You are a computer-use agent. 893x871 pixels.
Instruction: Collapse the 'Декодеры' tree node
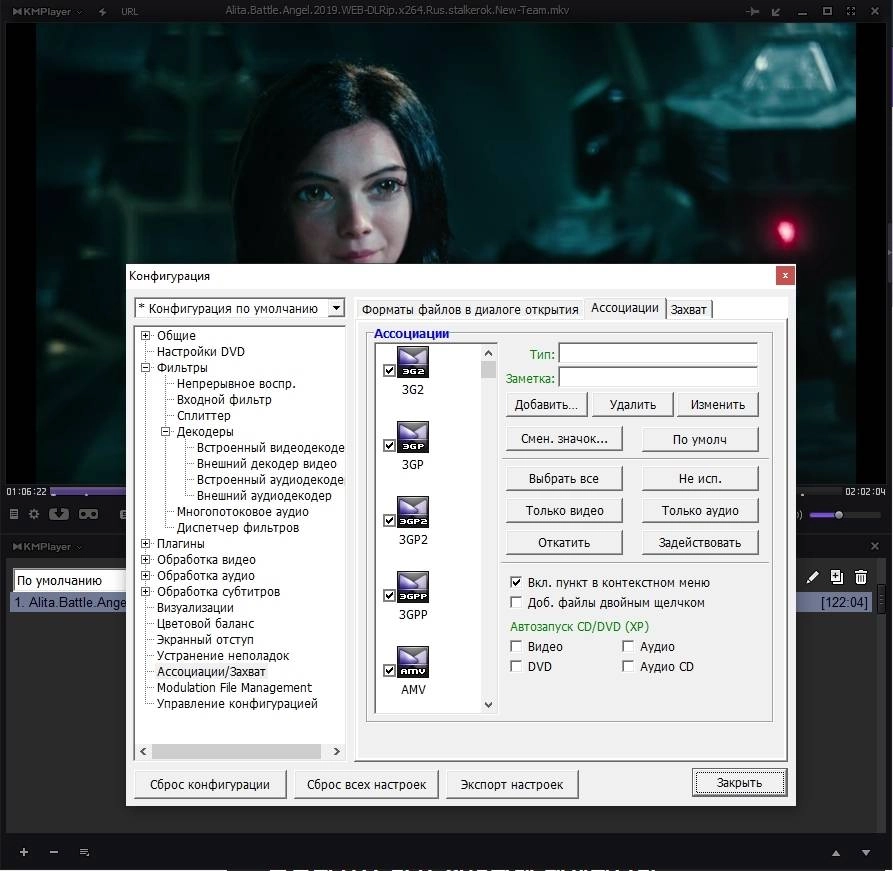166,431
